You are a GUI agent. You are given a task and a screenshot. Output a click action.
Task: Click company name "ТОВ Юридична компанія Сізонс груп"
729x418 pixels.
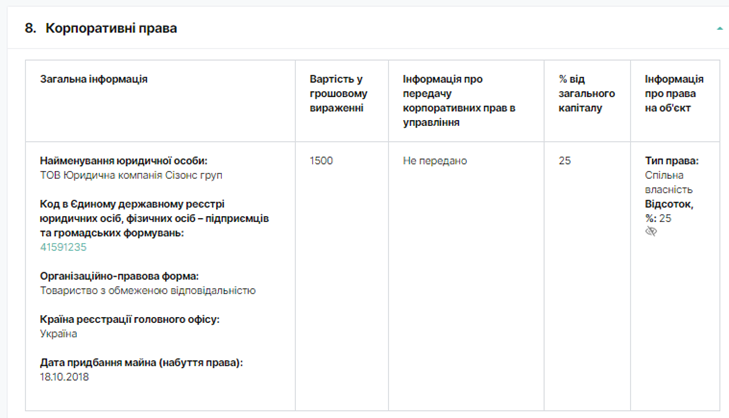(x=130, y=175)
